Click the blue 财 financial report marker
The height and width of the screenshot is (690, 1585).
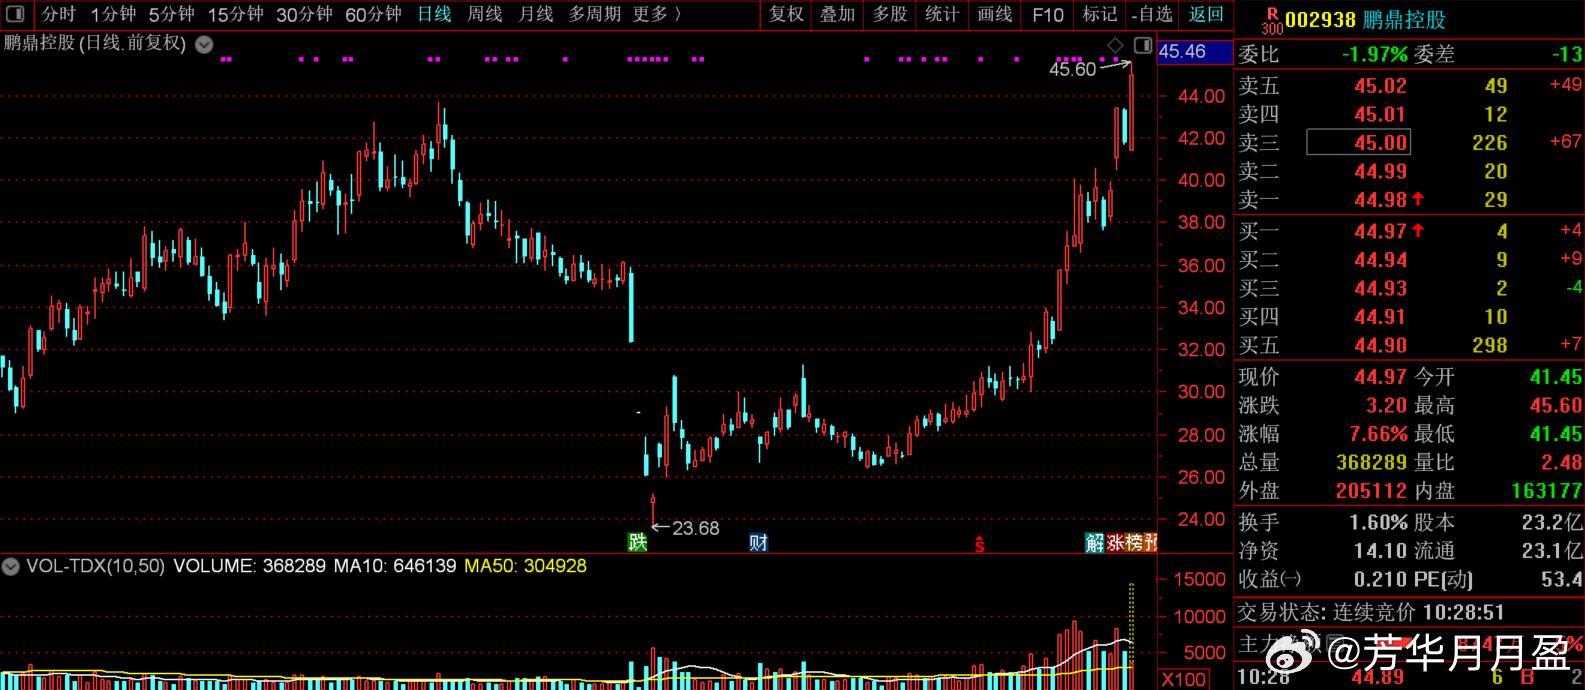coord(759,542)
